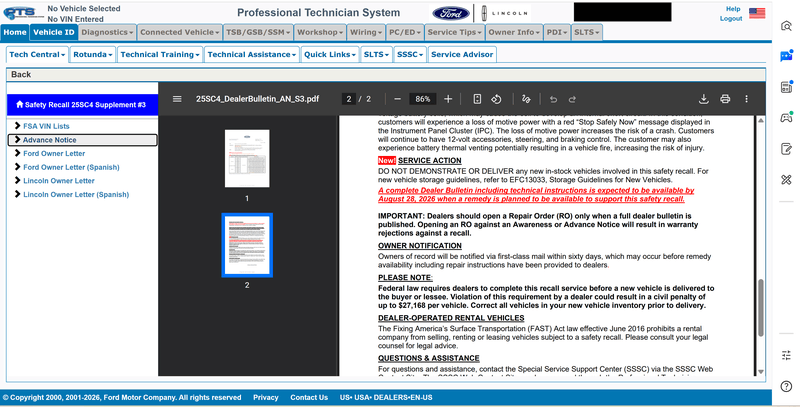Viewport: 800px width, 407px height.
Task: Open the Lincoln Owner Letter item
Action: [x=59, y=181]
